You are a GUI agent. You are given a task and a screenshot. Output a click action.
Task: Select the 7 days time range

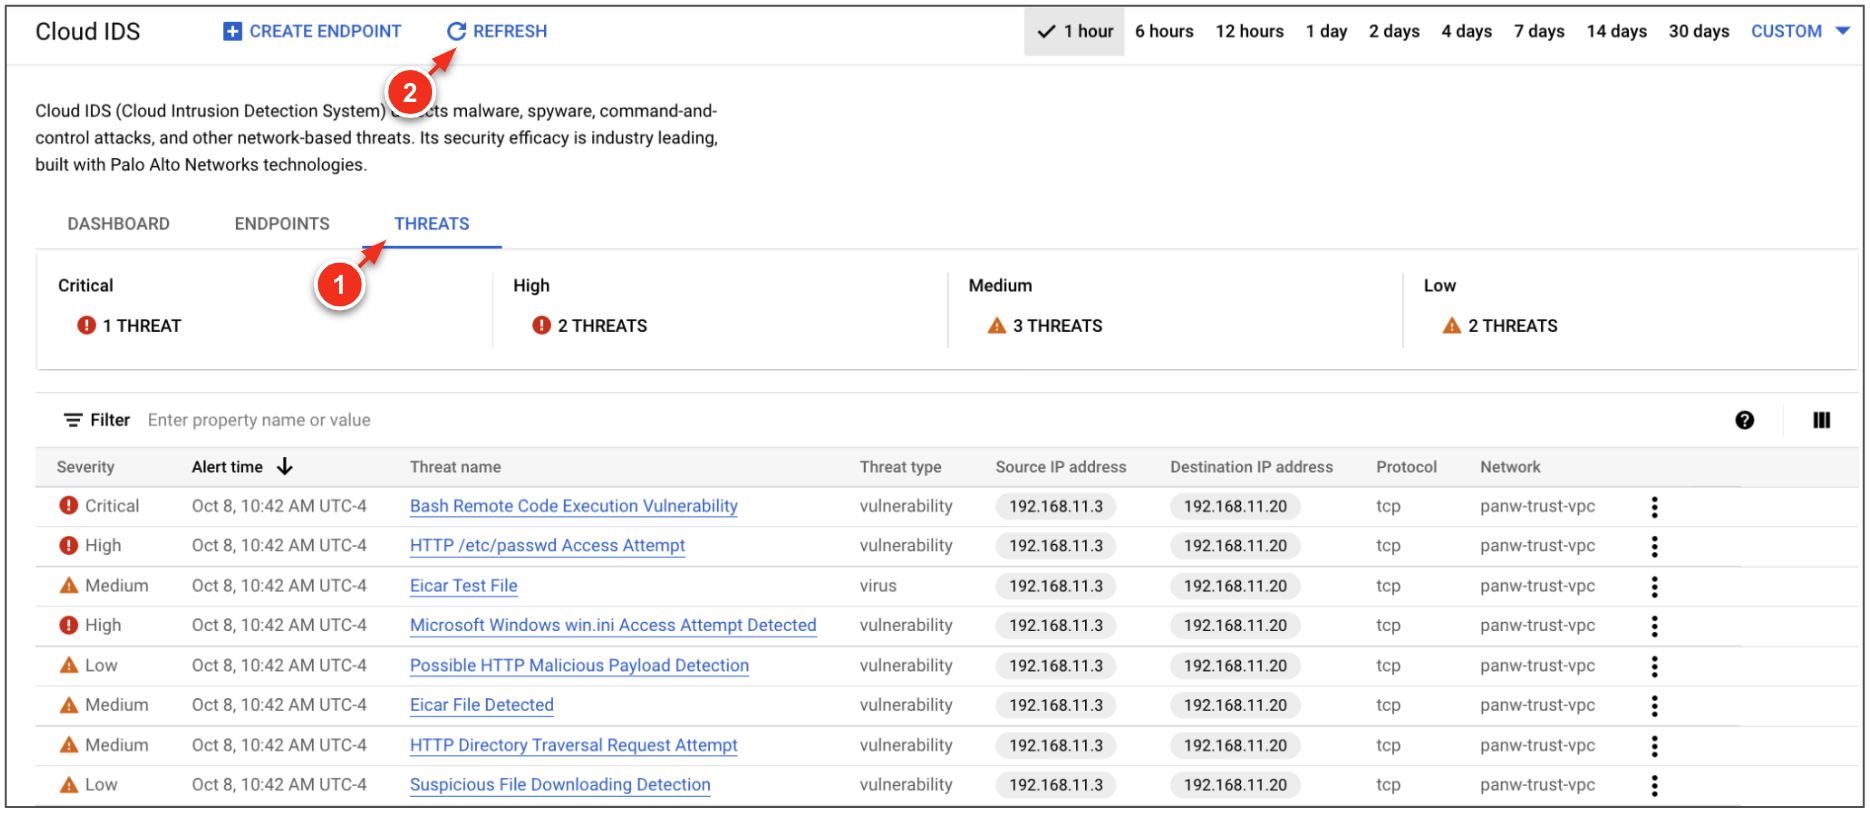coord(1538,32)
